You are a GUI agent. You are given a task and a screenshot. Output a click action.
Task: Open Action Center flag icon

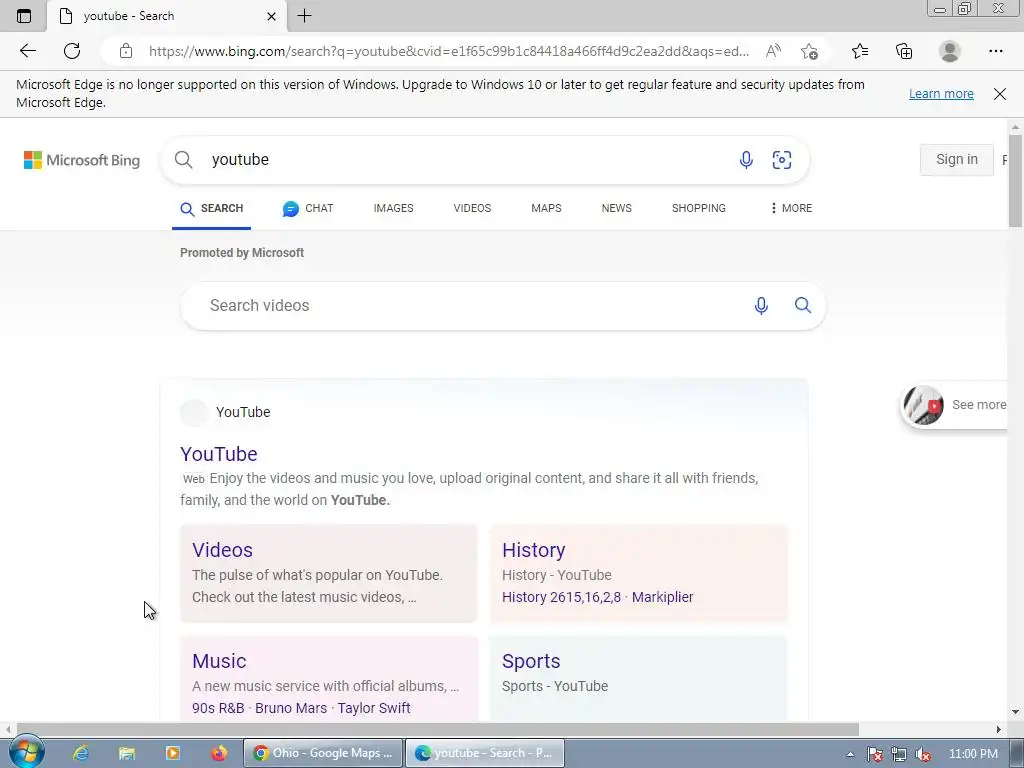pyautogui.click(x=875, y=754)
